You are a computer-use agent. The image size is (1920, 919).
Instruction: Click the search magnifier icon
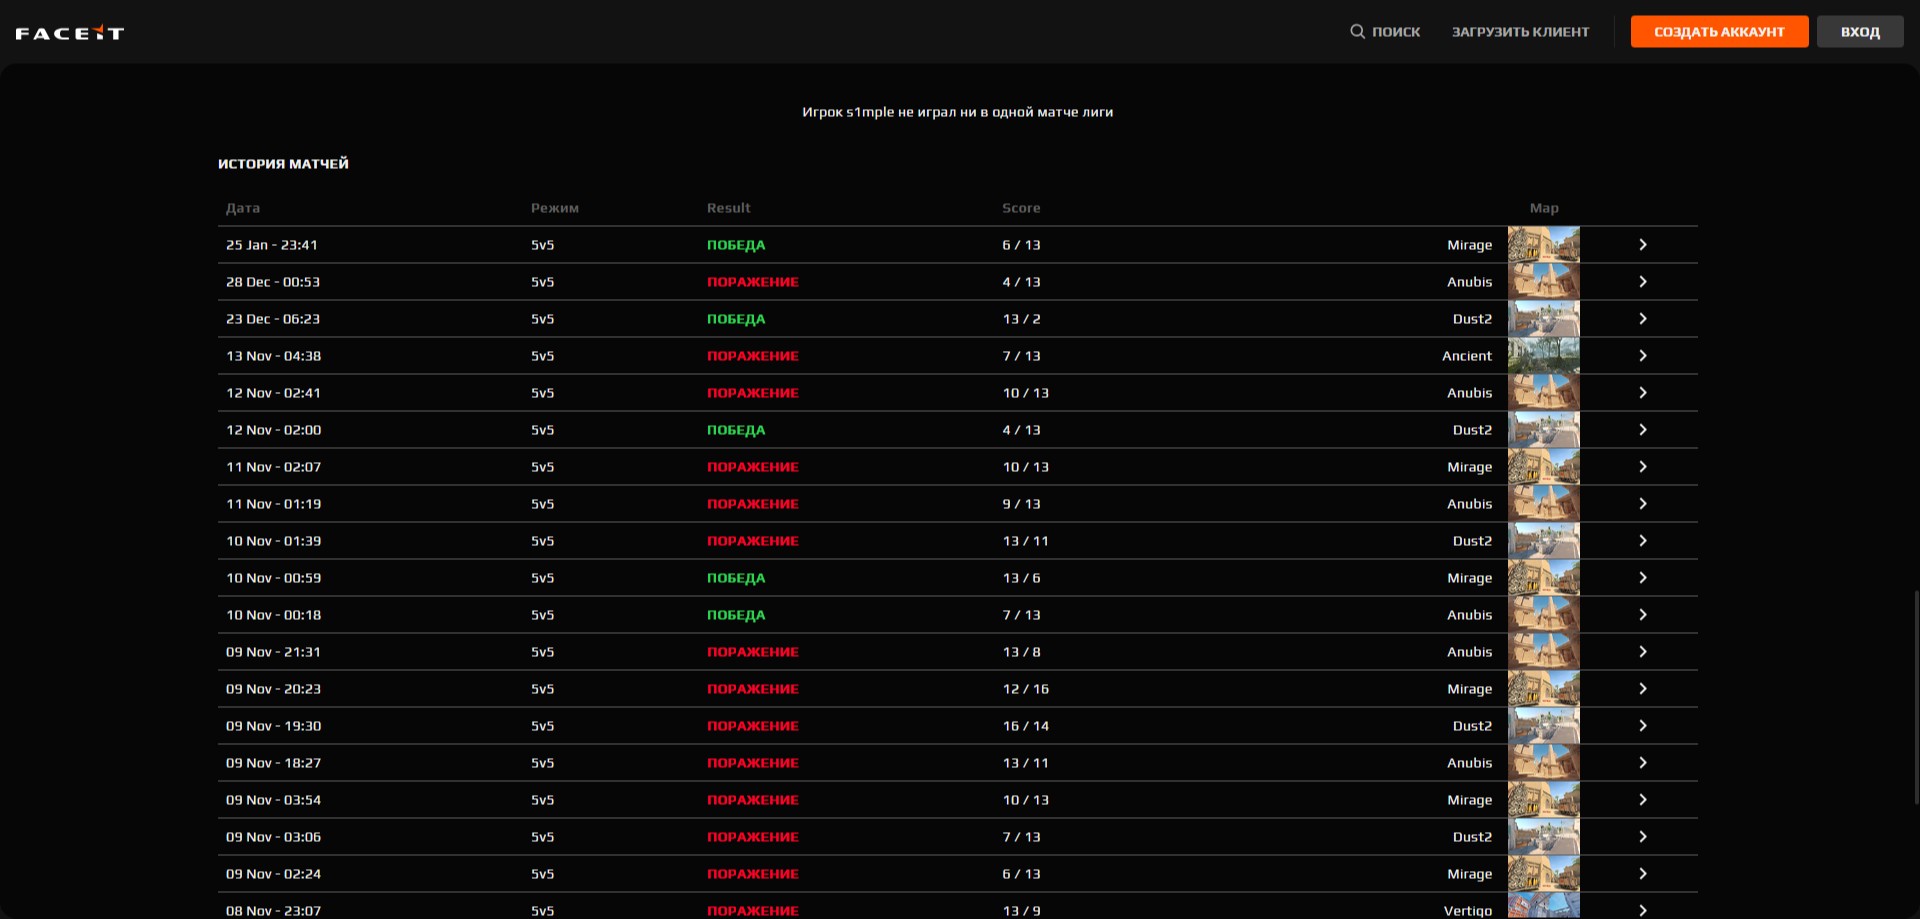(x=1357, y=32)
